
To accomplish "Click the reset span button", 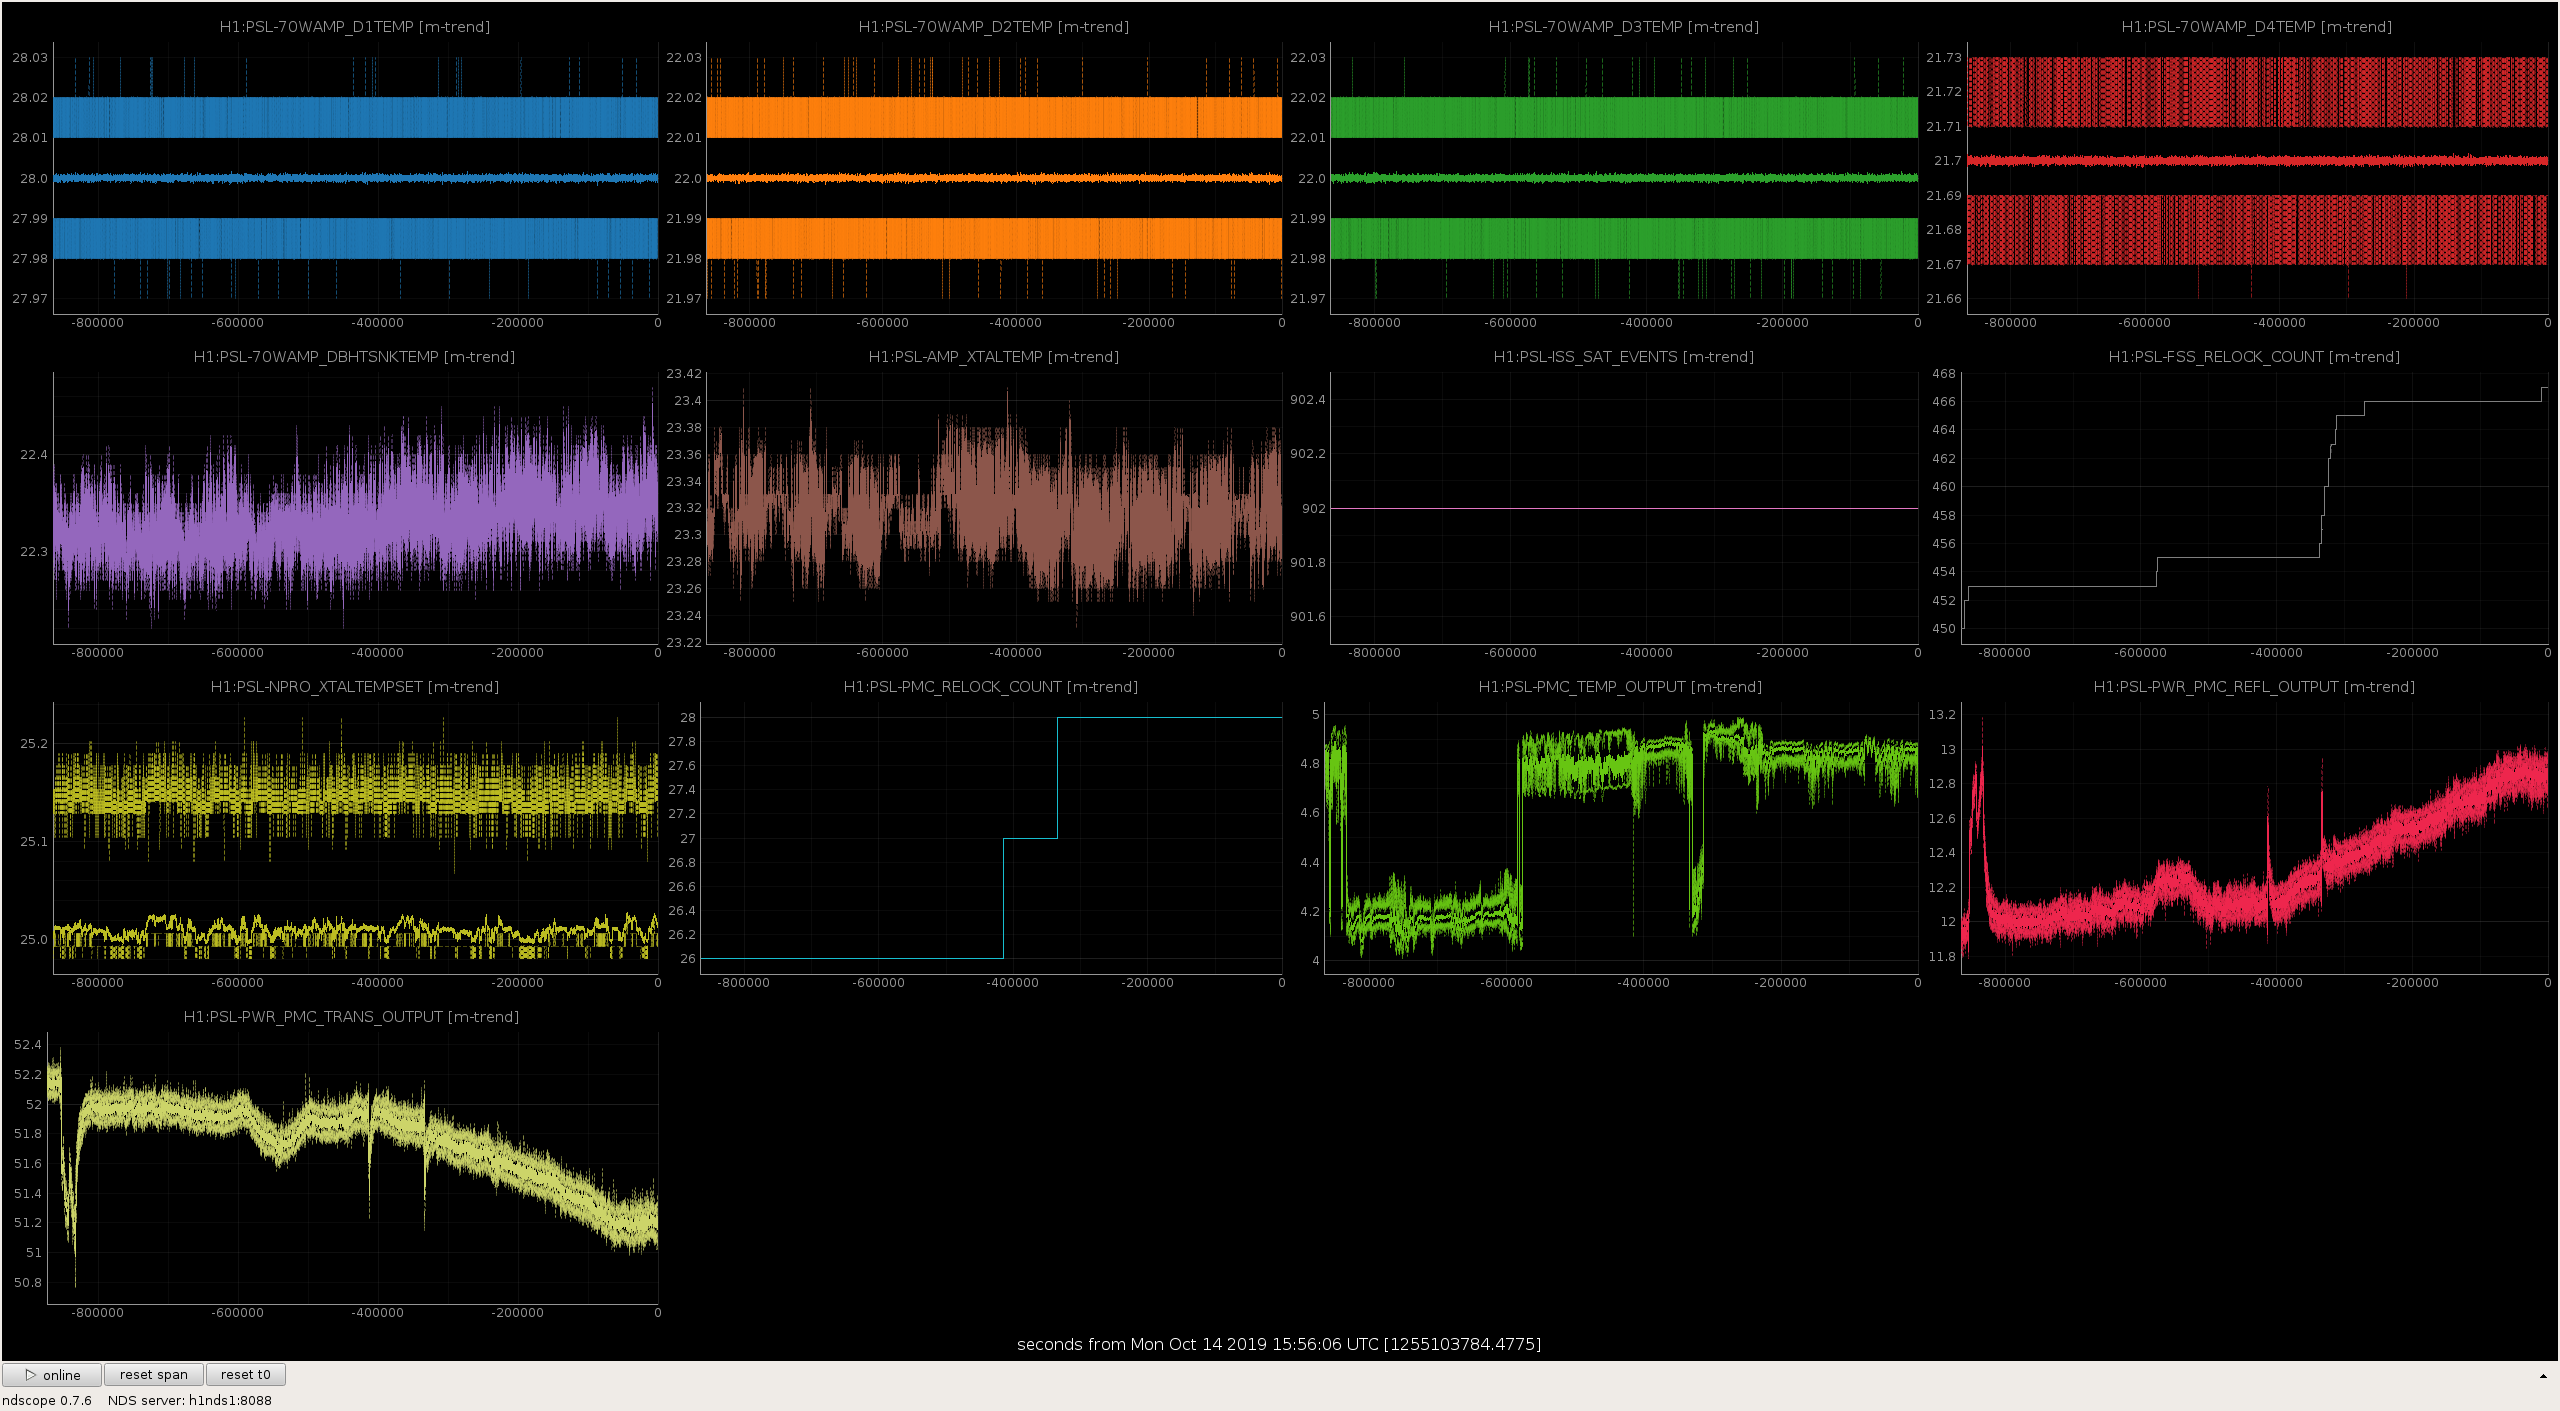I will click(x=154, y=1374).
